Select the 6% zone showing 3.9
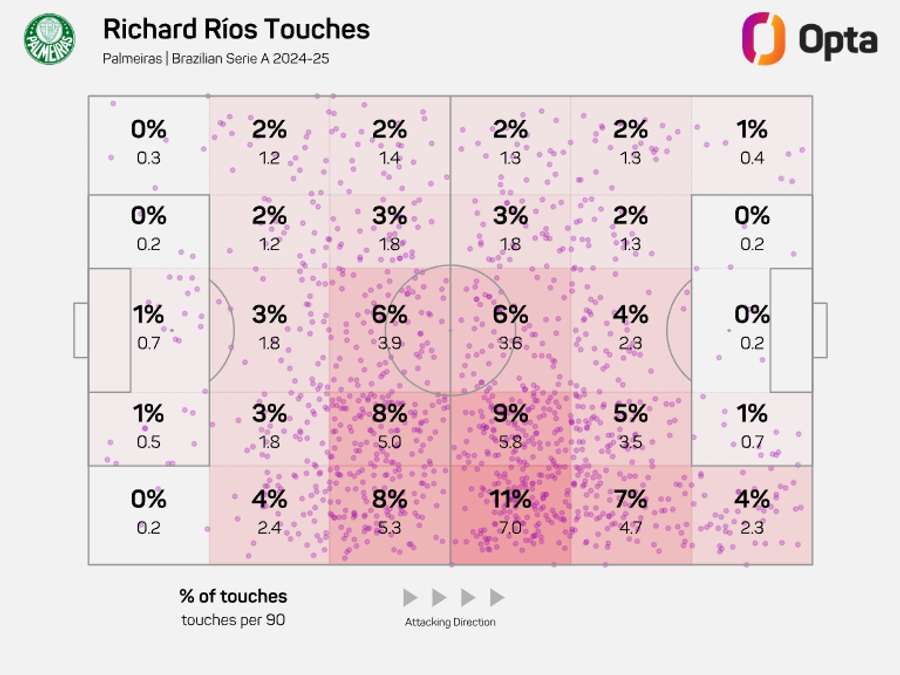 point(390,331)
